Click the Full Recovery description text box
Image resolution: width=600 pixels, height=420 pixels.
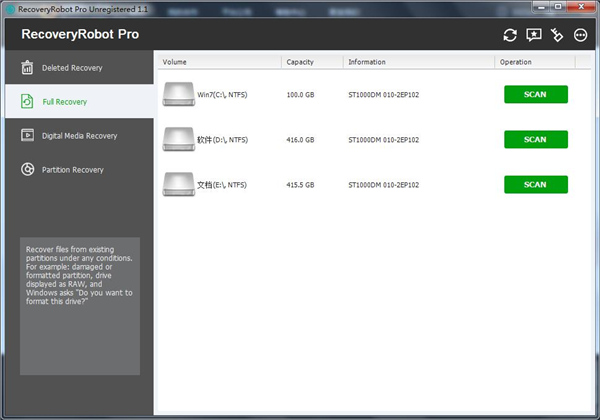click(x=80, y=306)
